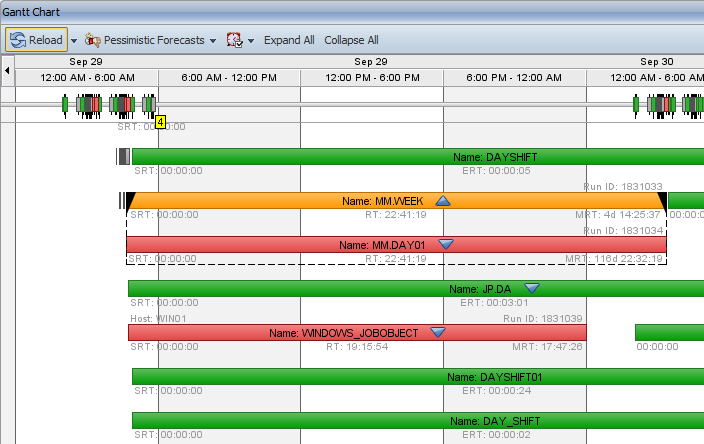Click the left scroll arrow of timeline
This screenshot has height=444, width=704.
click(7, 70)
